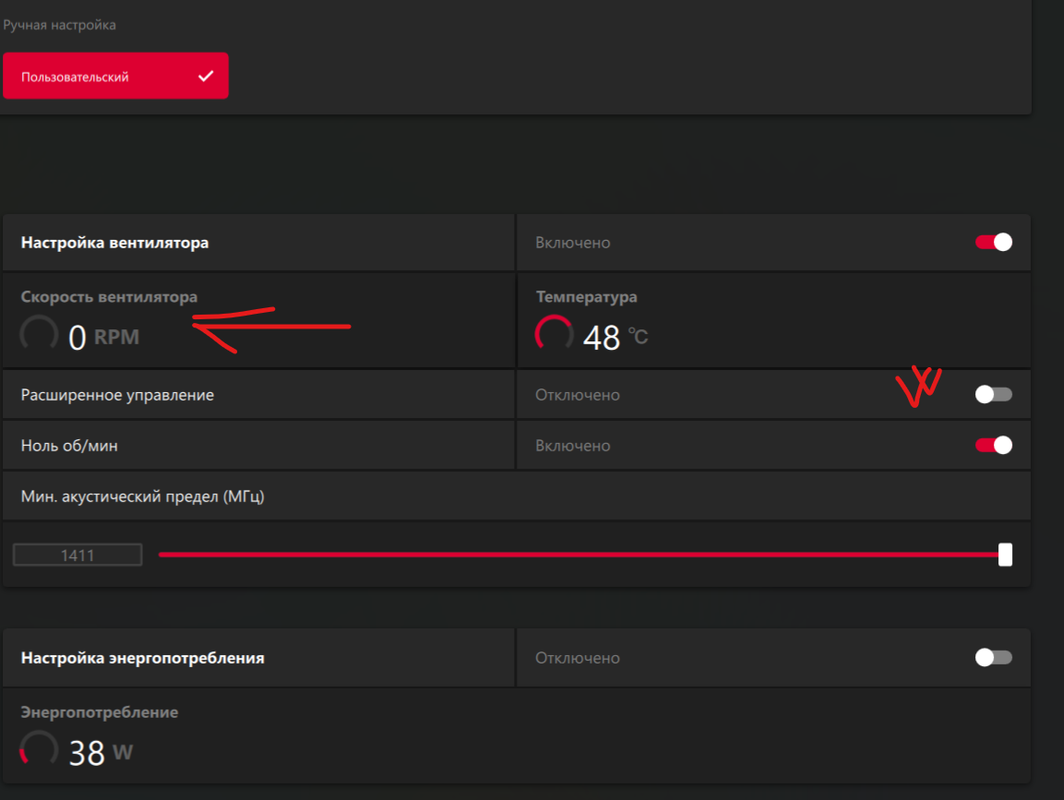Click the checkmark on Пользовательский button
The image size is (1064, 800).
[206, 76]
